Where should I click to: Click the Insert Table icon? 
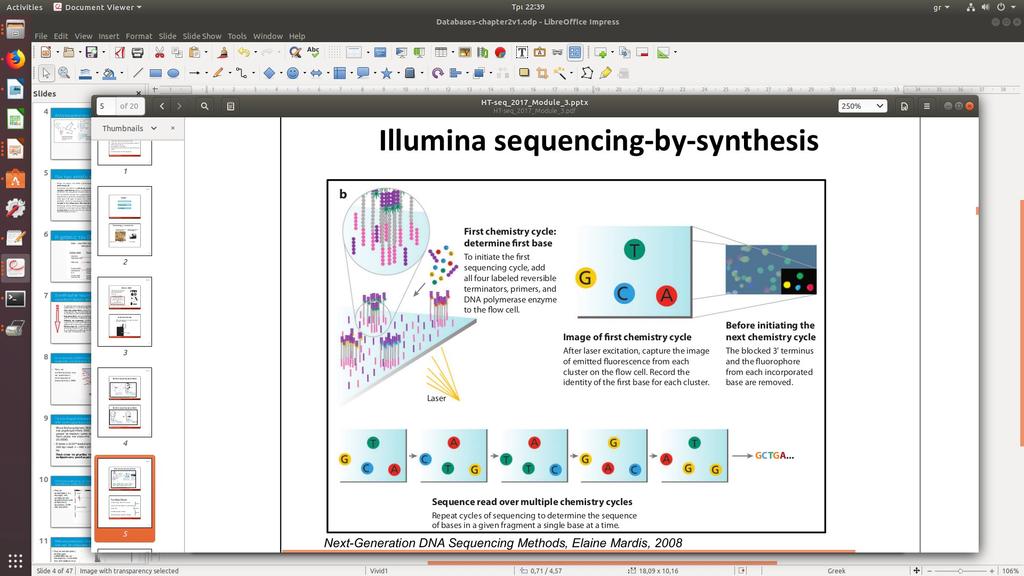(441, 52)
